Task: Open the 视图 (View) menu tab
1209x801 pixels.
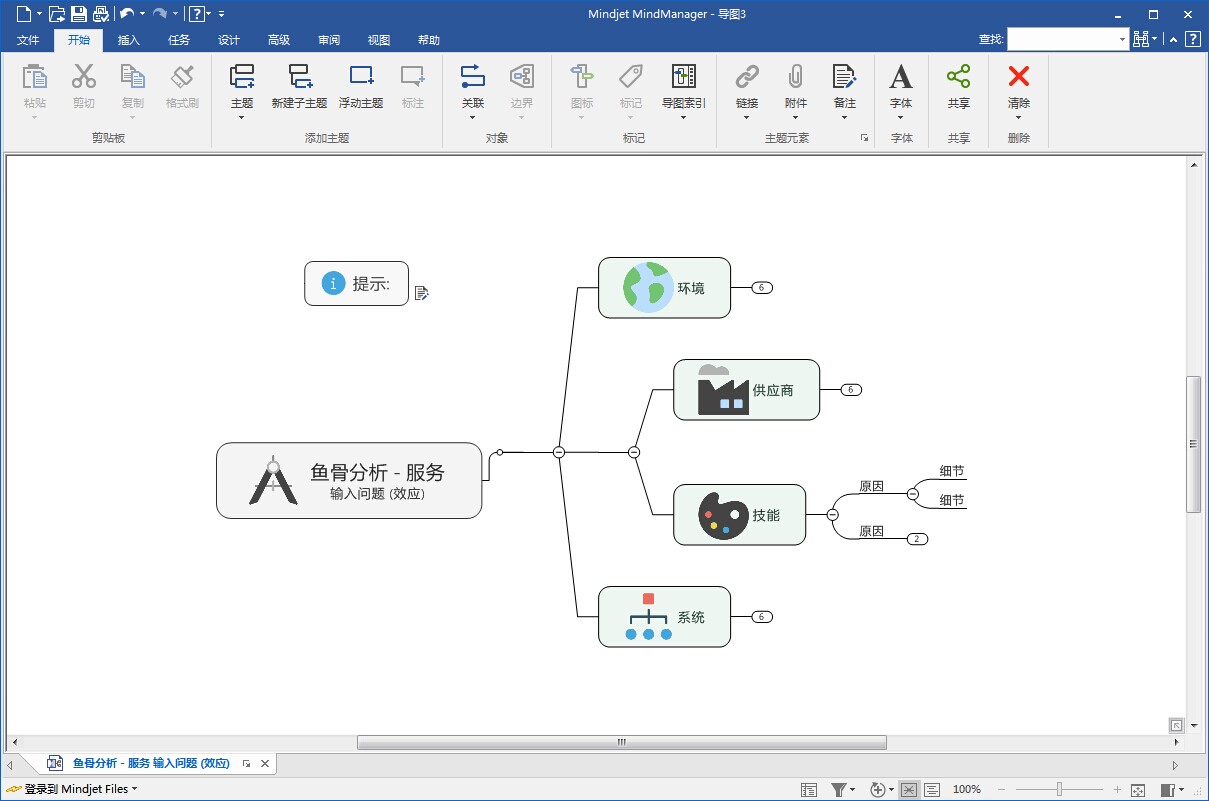Action: click(378, 40)
